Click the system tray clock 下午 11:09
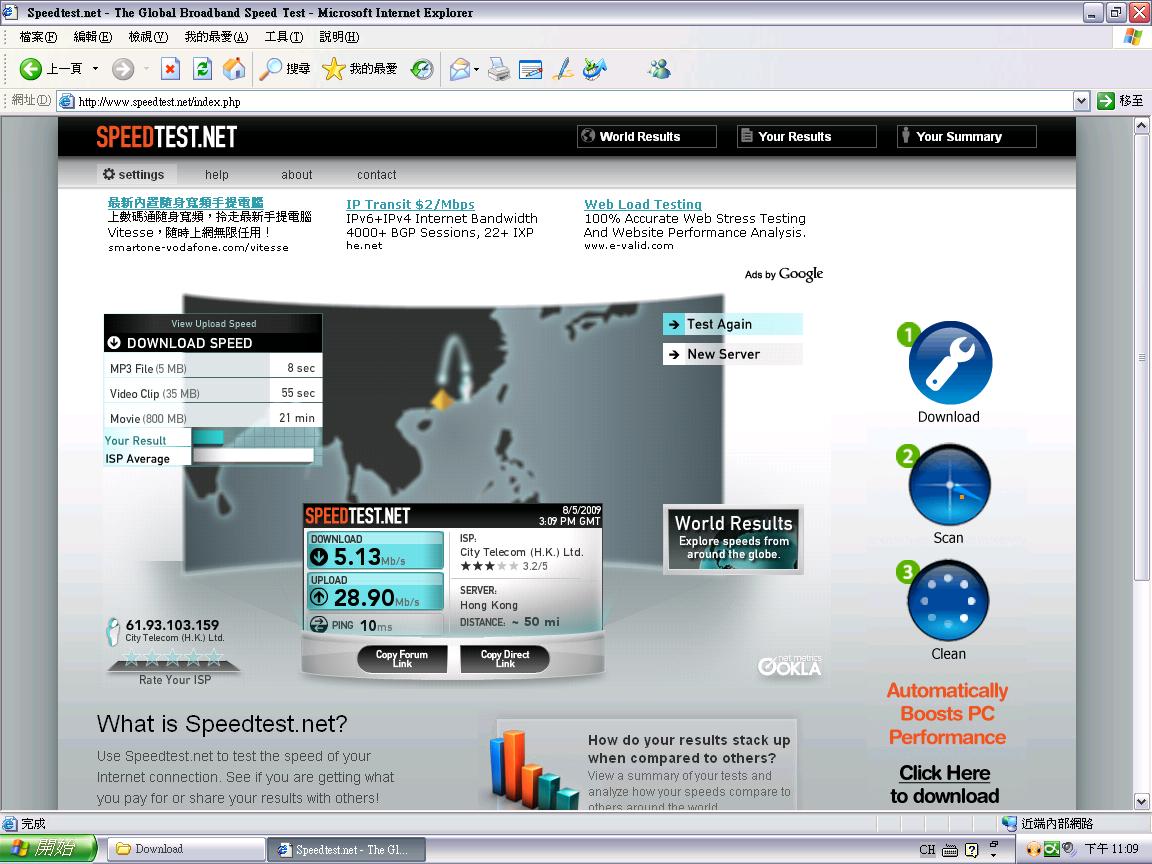1152x864 pixels. (1112, 849)
